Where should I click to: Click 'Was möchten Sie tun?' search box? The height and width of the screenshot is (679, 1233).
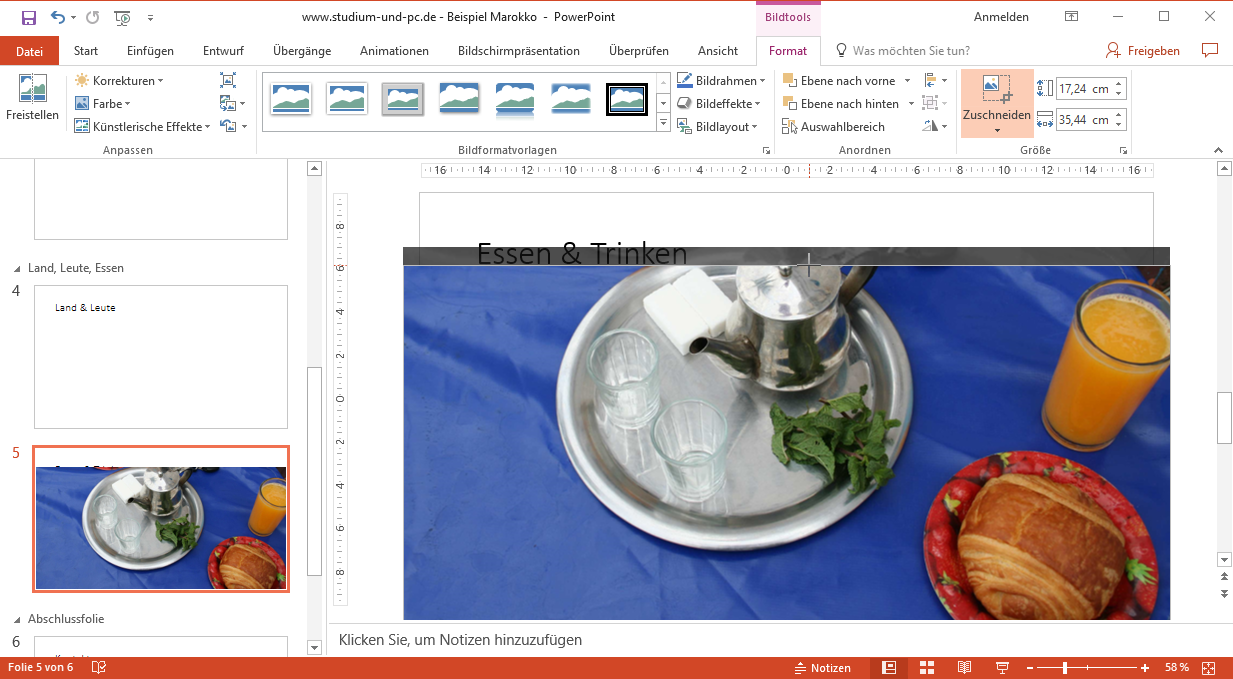pos(910,51)
